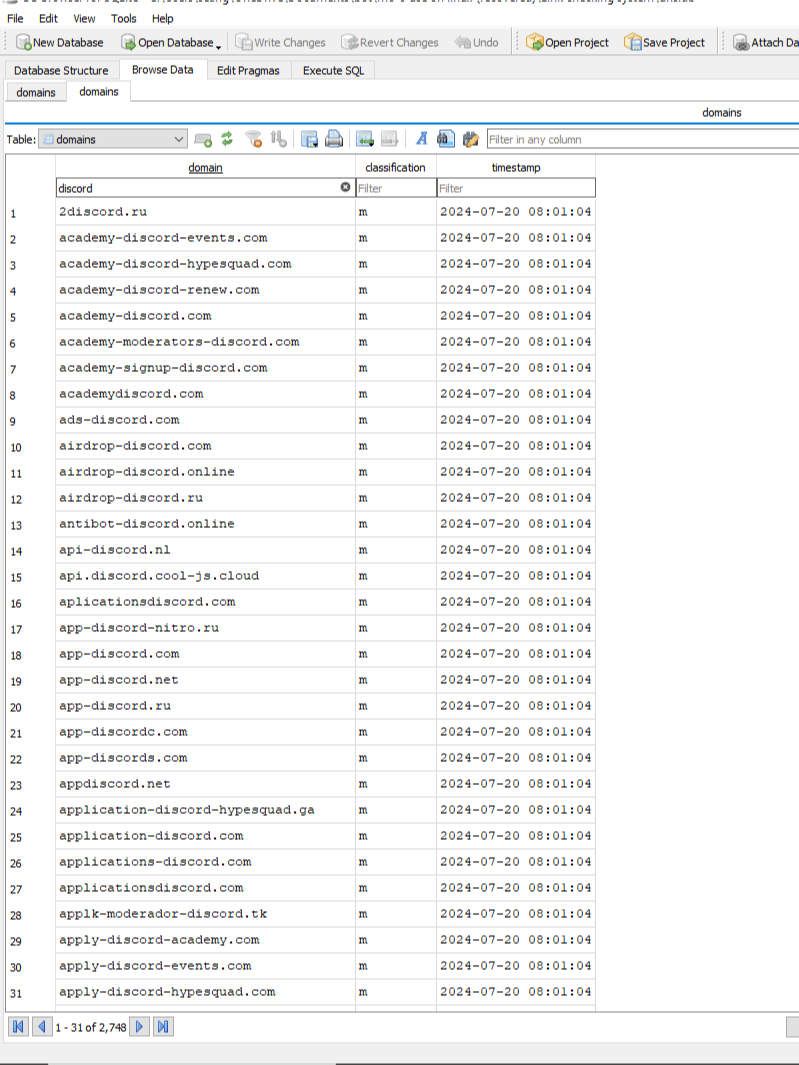Go to the previous page of records
The image size is (799, 1065).
pyautogui.click(x=41, y=1027)
